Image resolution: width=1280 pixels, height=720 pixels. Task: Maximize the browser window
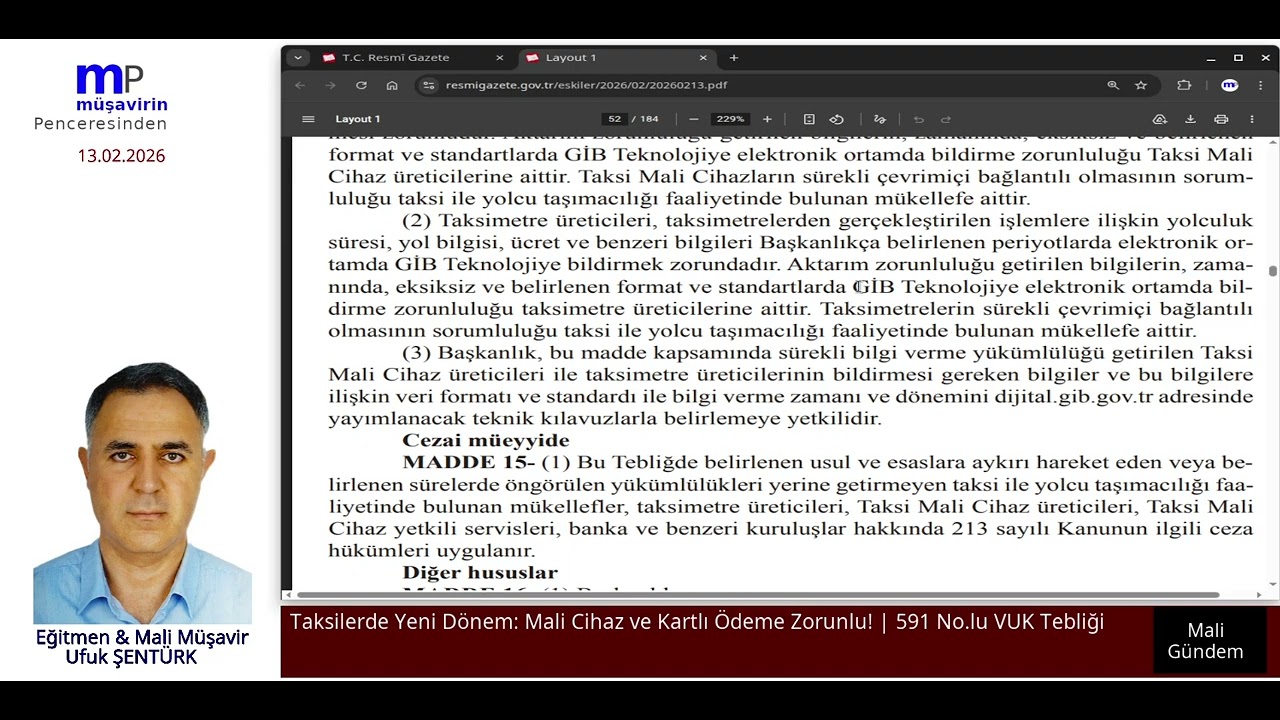point(1238,58)
